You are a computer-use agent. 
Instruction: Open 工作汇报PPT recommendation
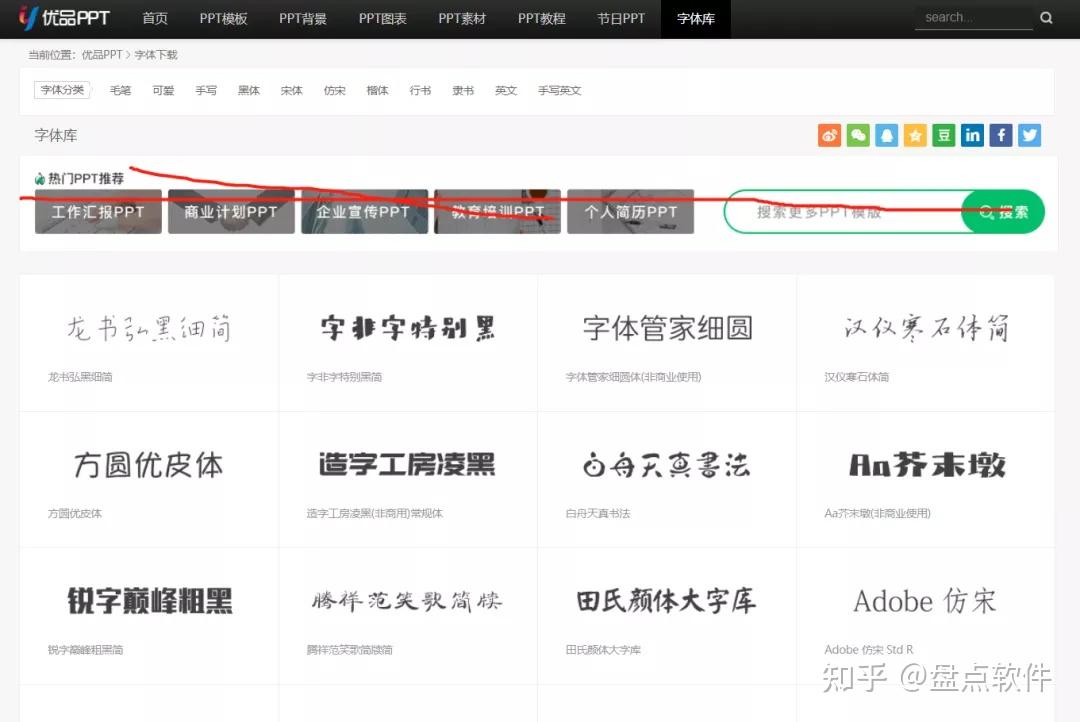point(98,212)
